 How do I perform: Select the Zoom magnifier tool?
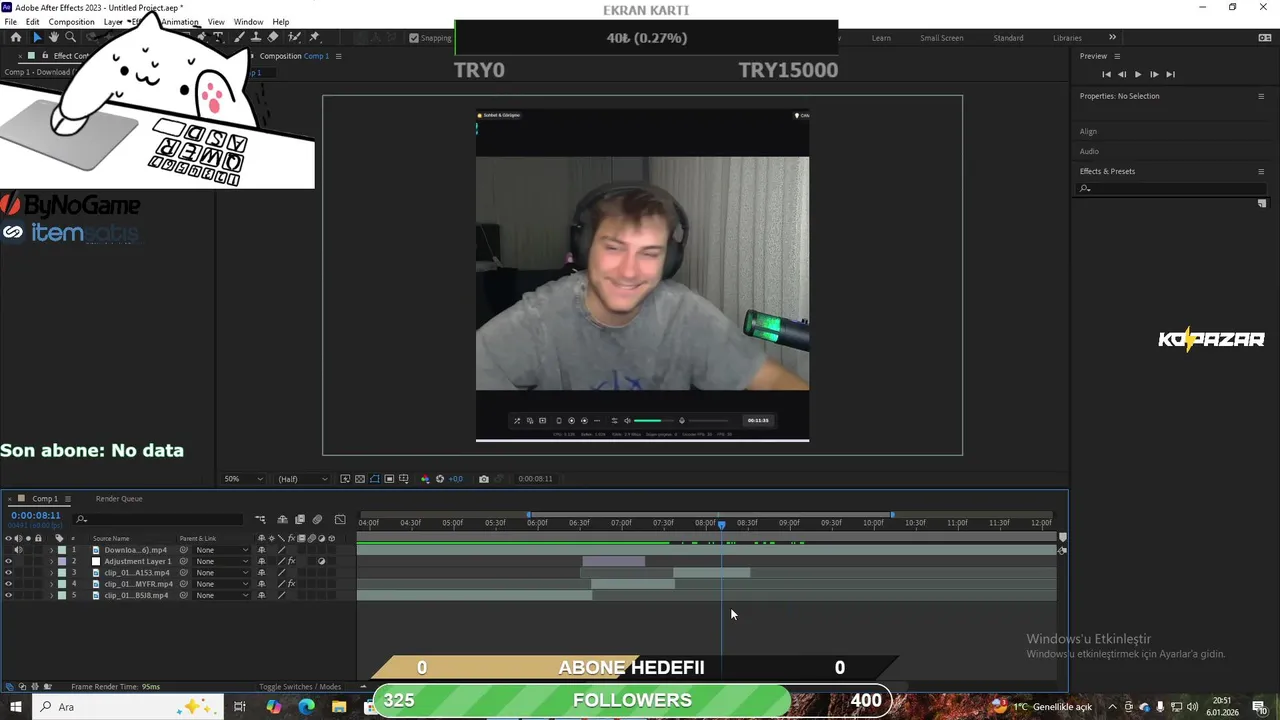coord(70,37)
